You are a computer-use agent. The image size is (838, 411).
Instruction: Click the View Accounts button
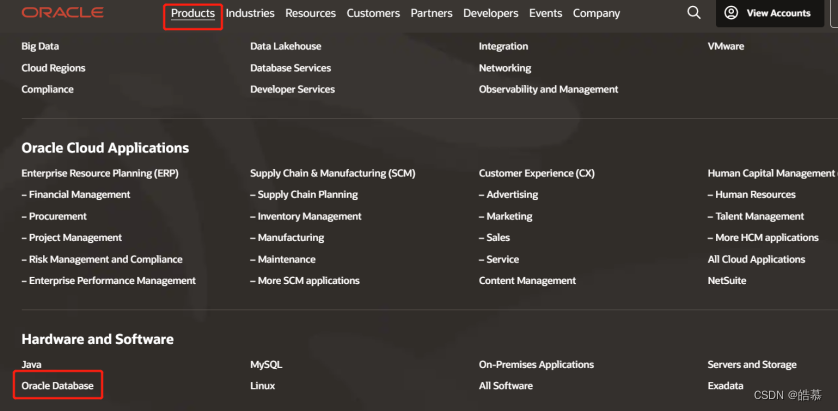click(x=770, y=13)
